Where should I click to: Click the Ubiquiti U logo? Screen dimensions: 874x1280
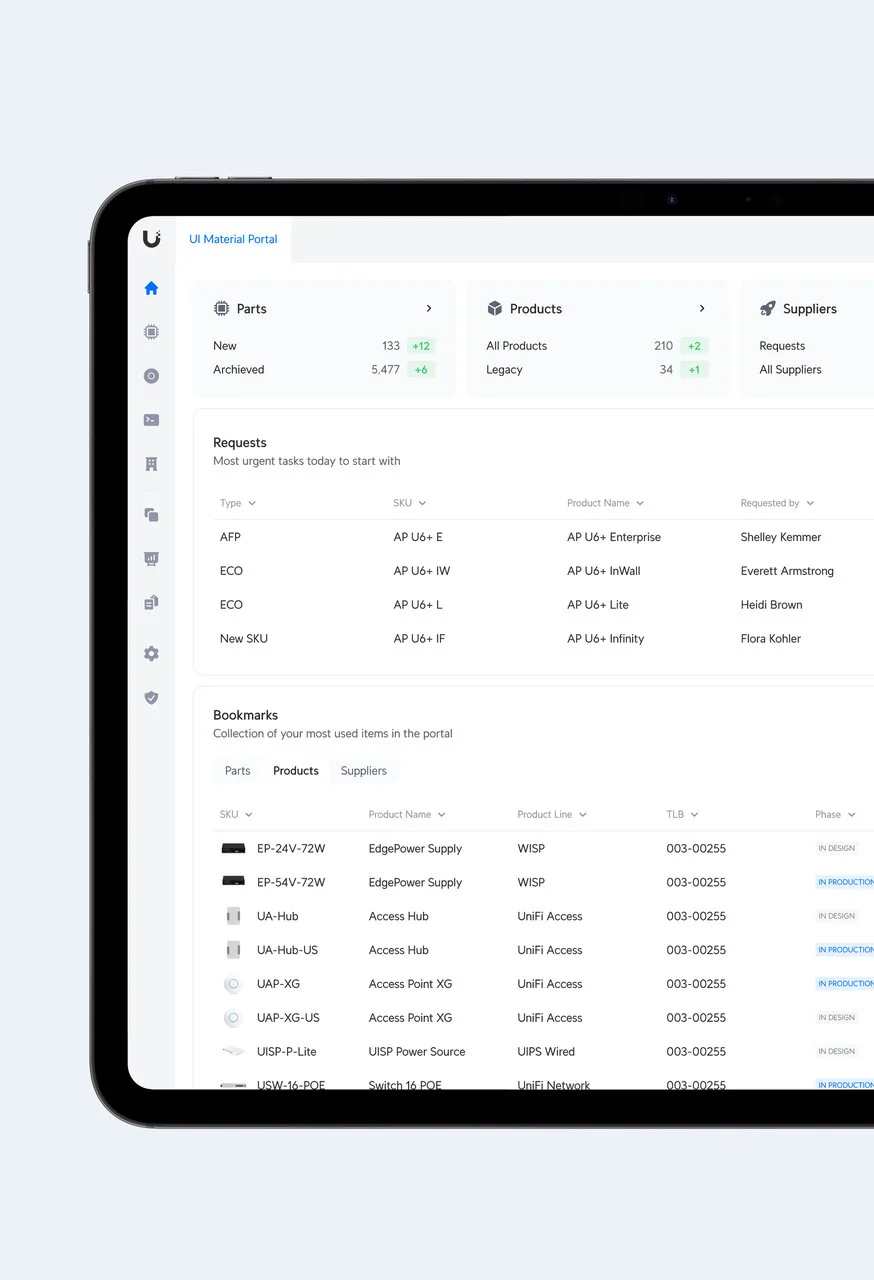[x=151, y=238]
